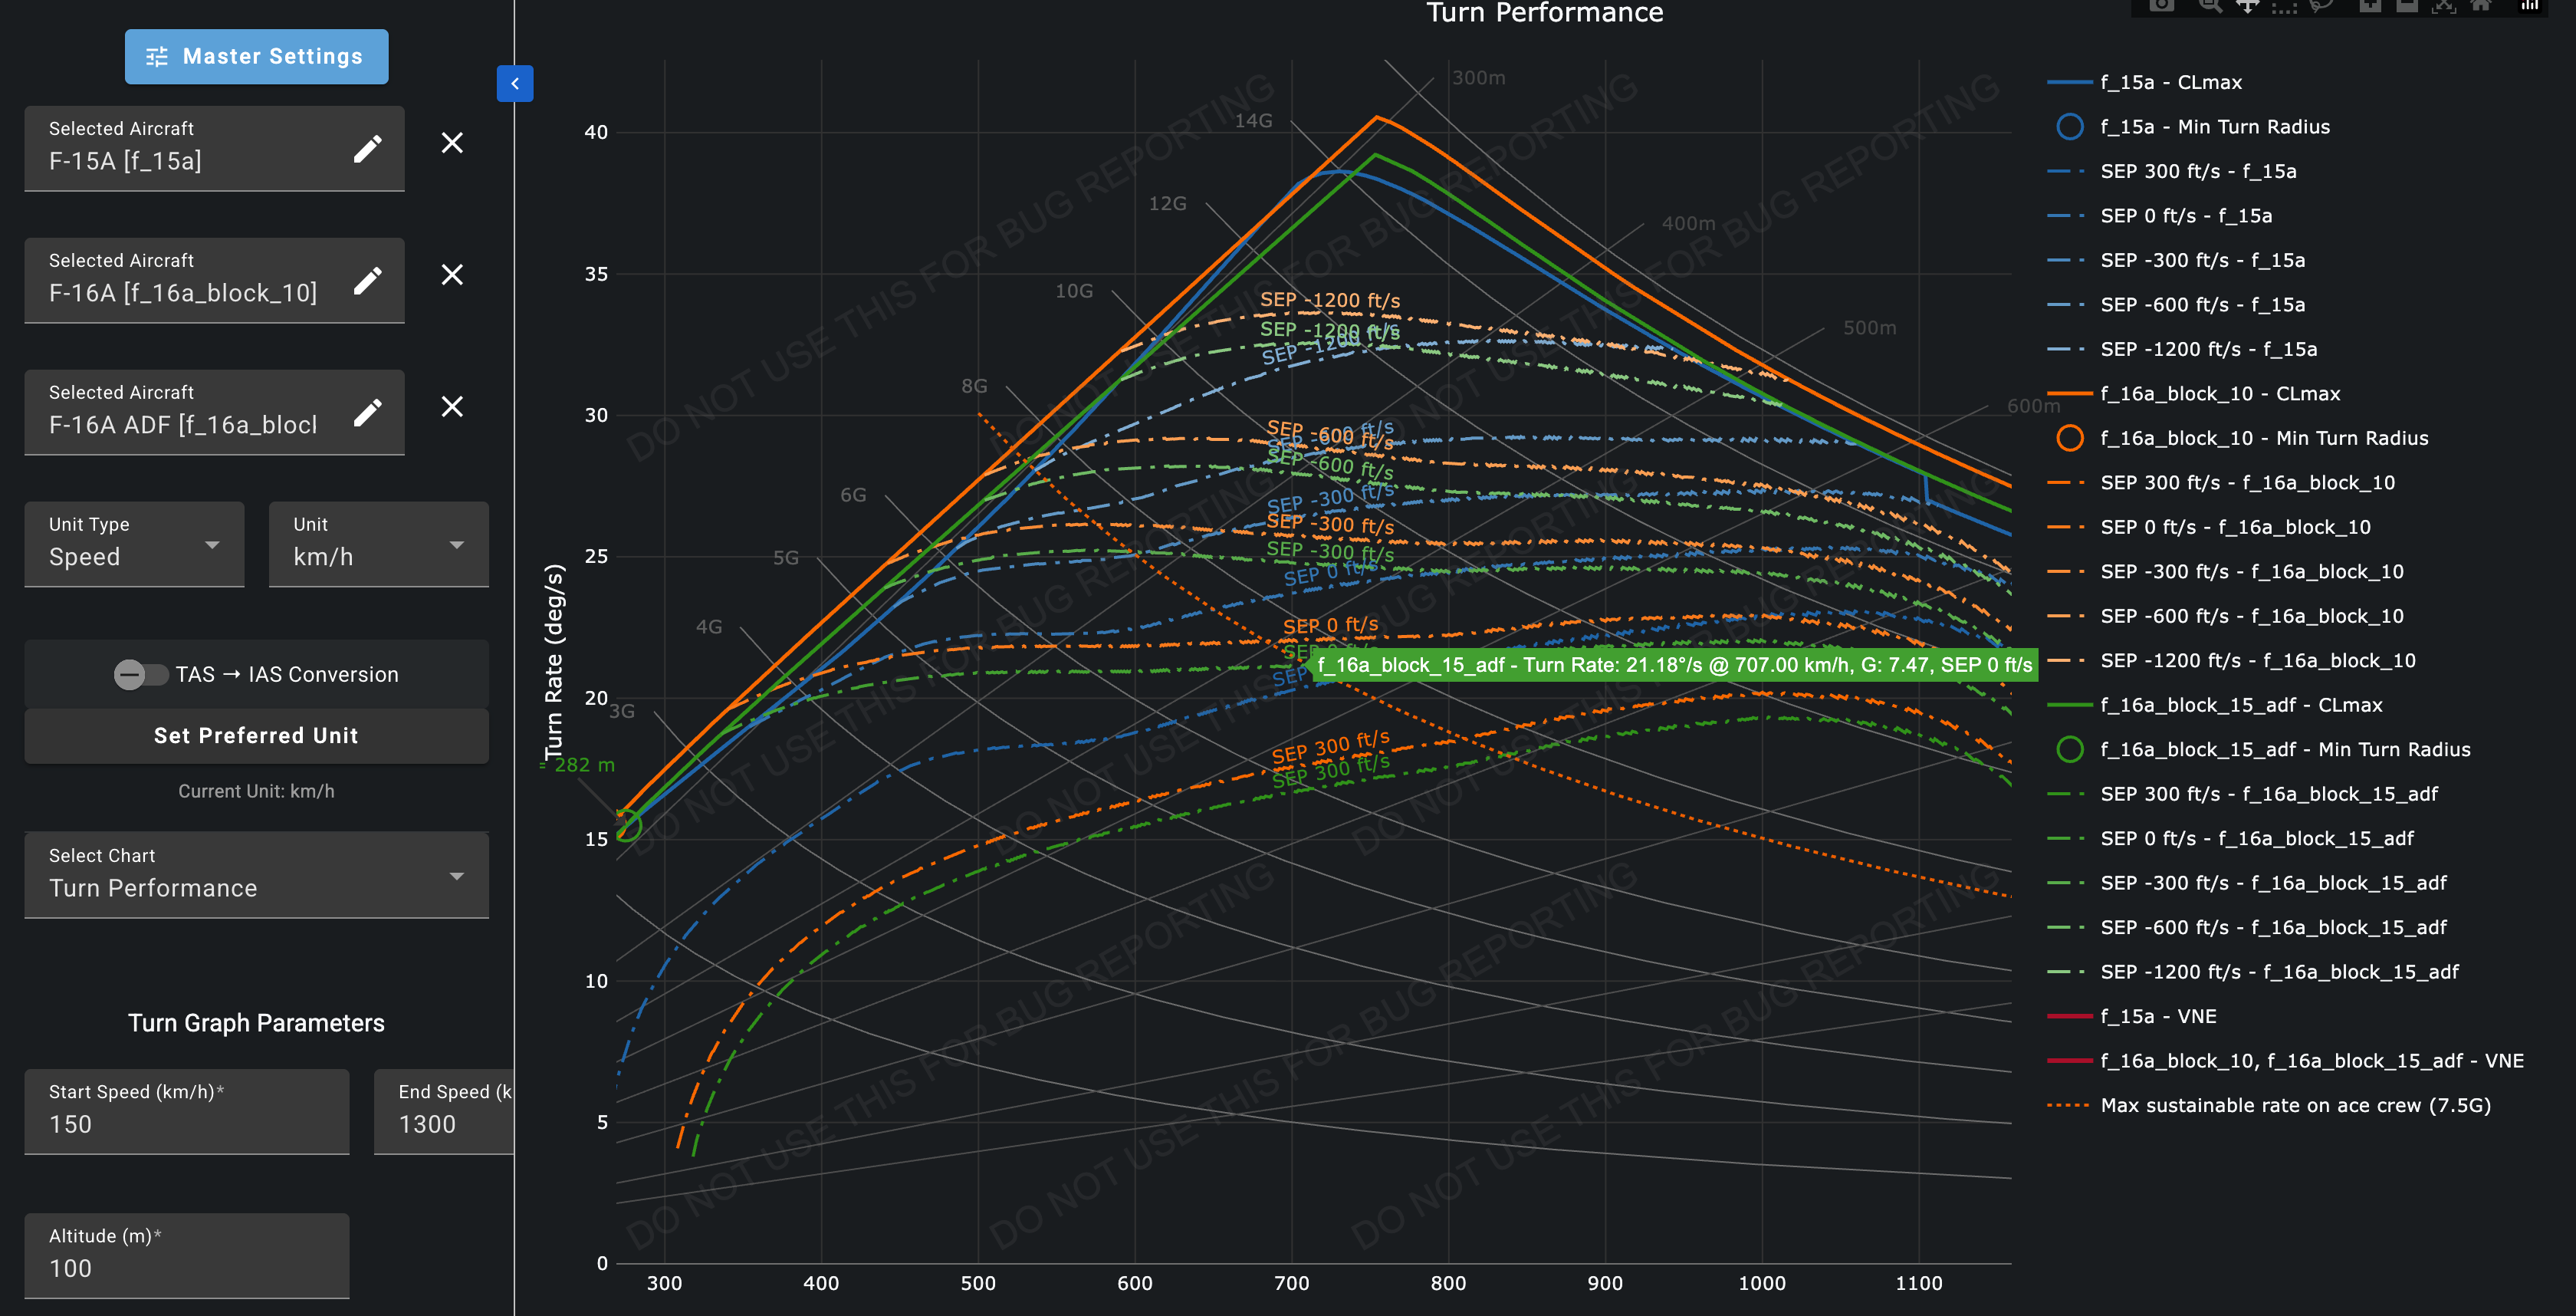Click pencil icon for F-16A block 10

(367, 280)
